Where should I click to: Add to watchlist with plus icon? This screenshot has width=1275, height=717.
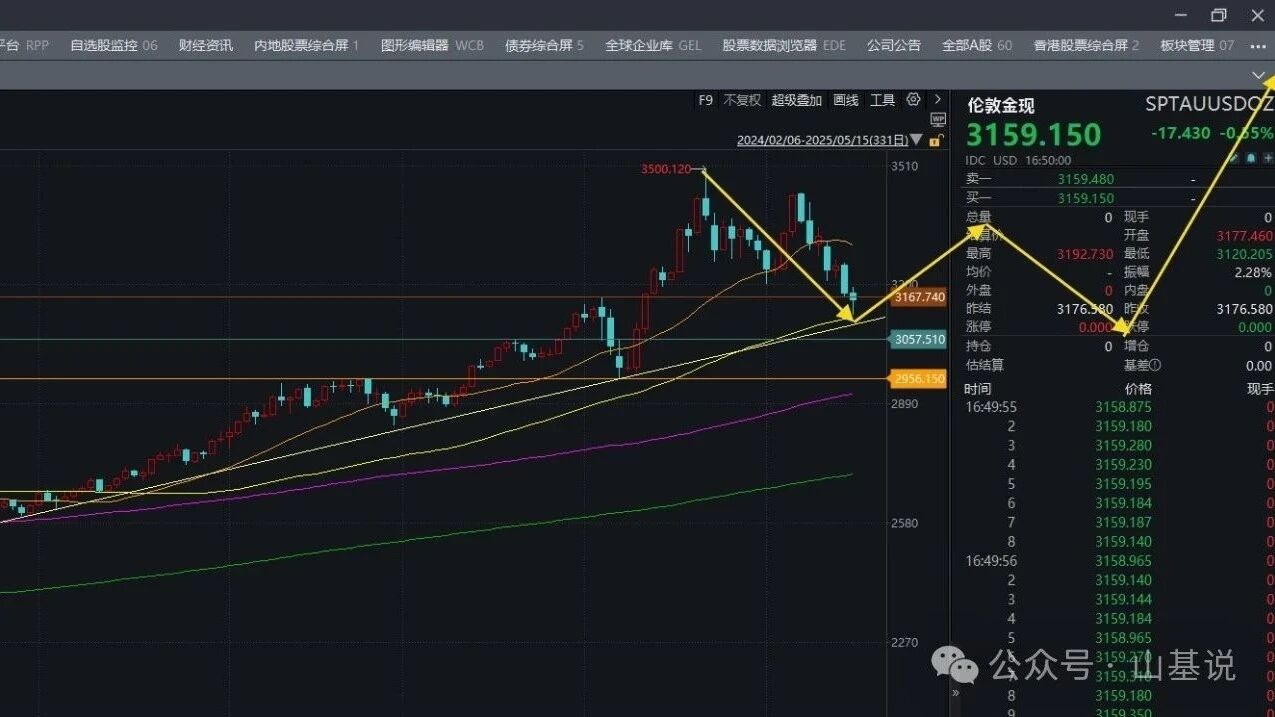click(x=1268, y=158)
